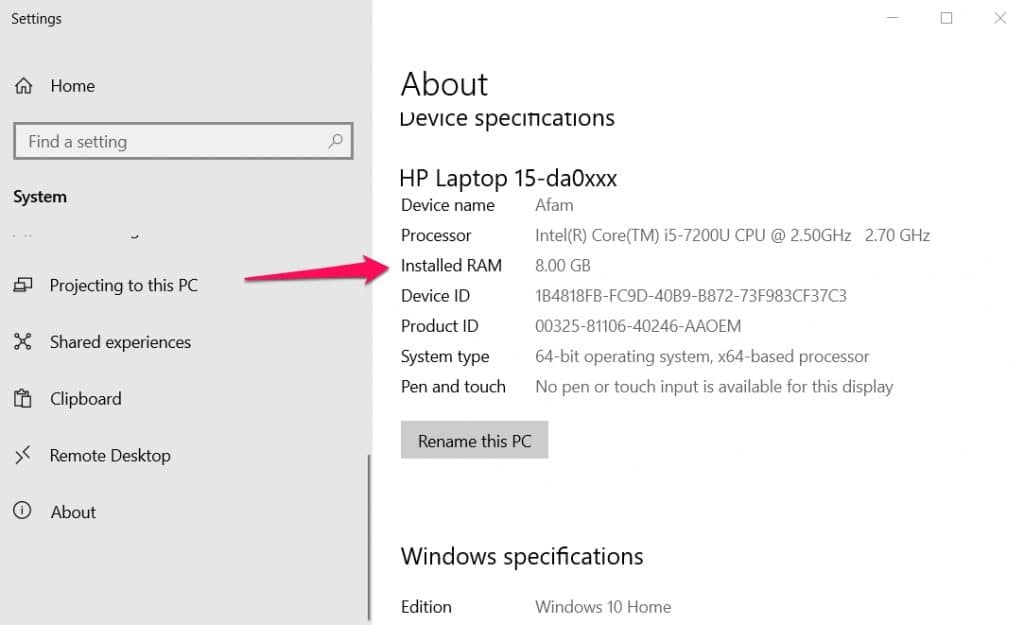Click the 8.00 GB RAM value
The width and height of the screenshot is (1024, 625).
562,265
